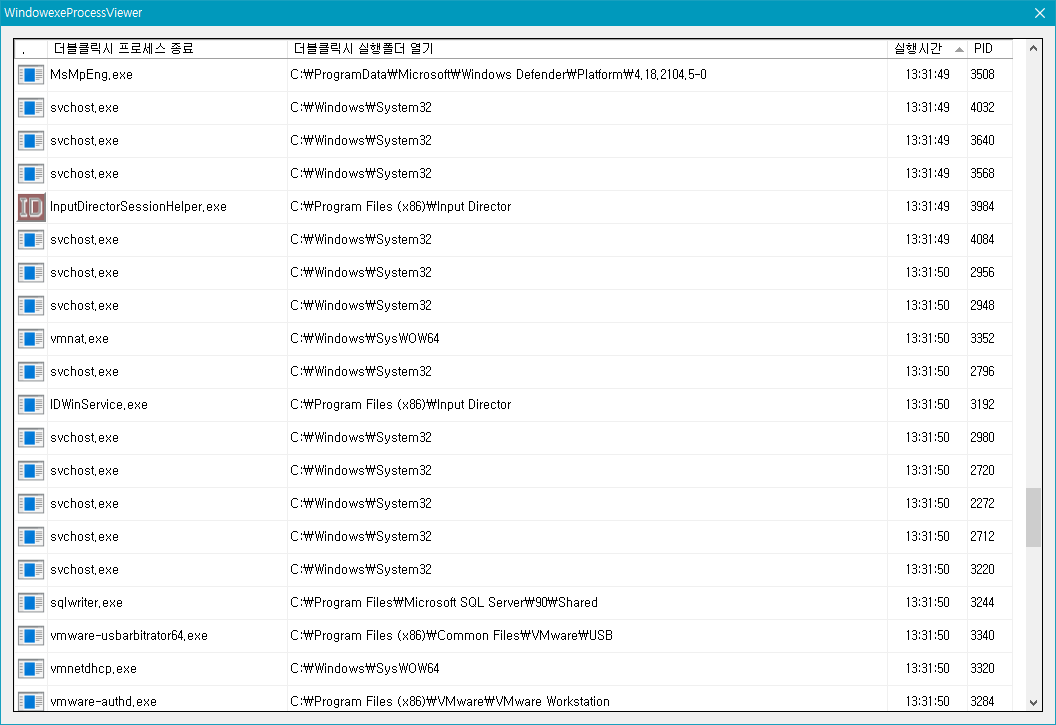
Task: Click svchost.exe name with PID 3220
Action: pyautogui.click(x=84, y=569)
